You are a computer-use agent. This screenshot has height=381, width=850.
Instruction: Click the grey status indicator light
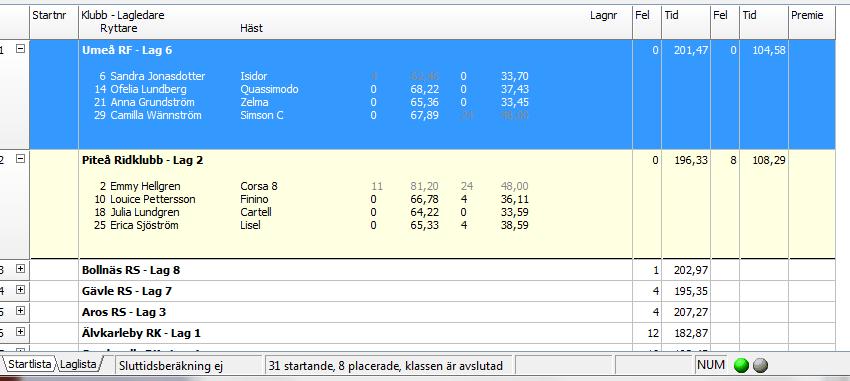[761, 366]
